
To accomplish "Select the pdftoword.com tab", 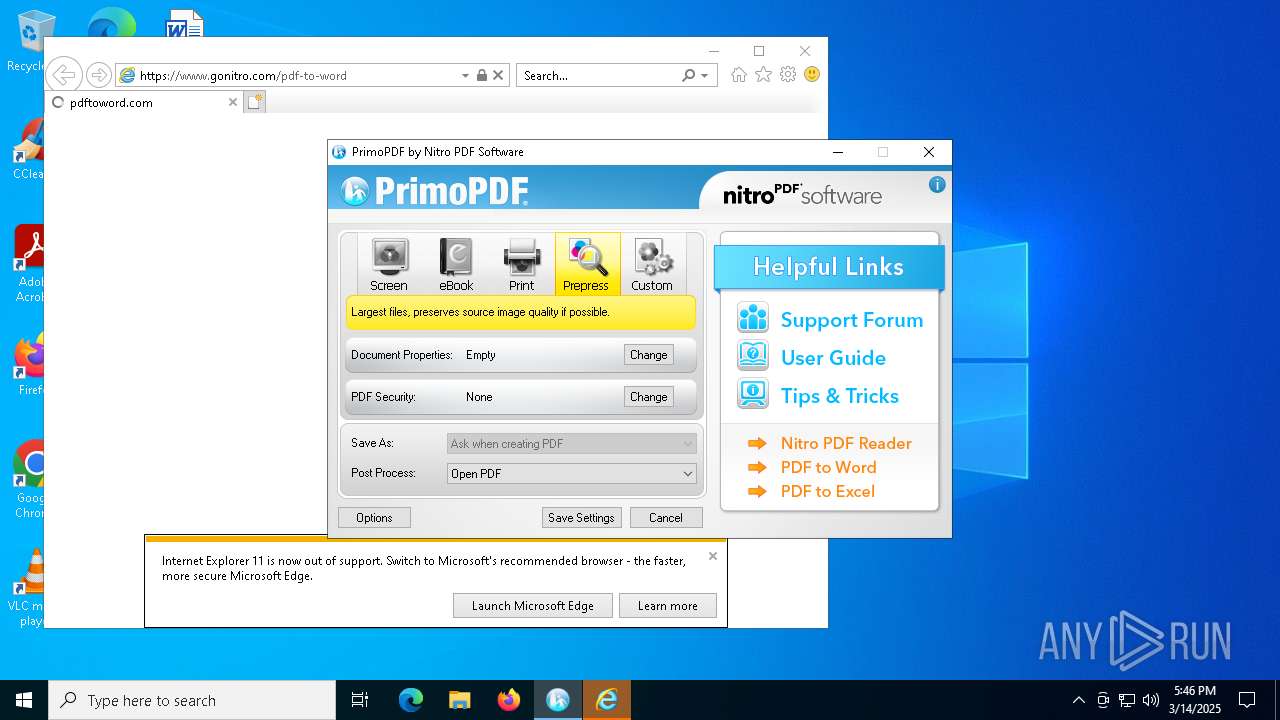I will (143, 102).
